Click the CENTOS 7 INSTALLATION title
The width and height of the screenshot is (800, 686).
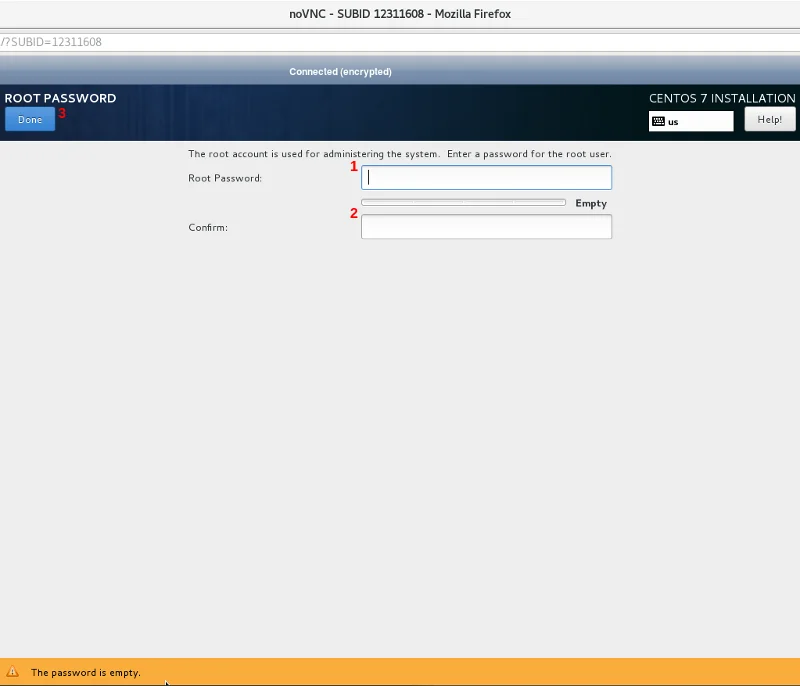(x=722, y=98)
